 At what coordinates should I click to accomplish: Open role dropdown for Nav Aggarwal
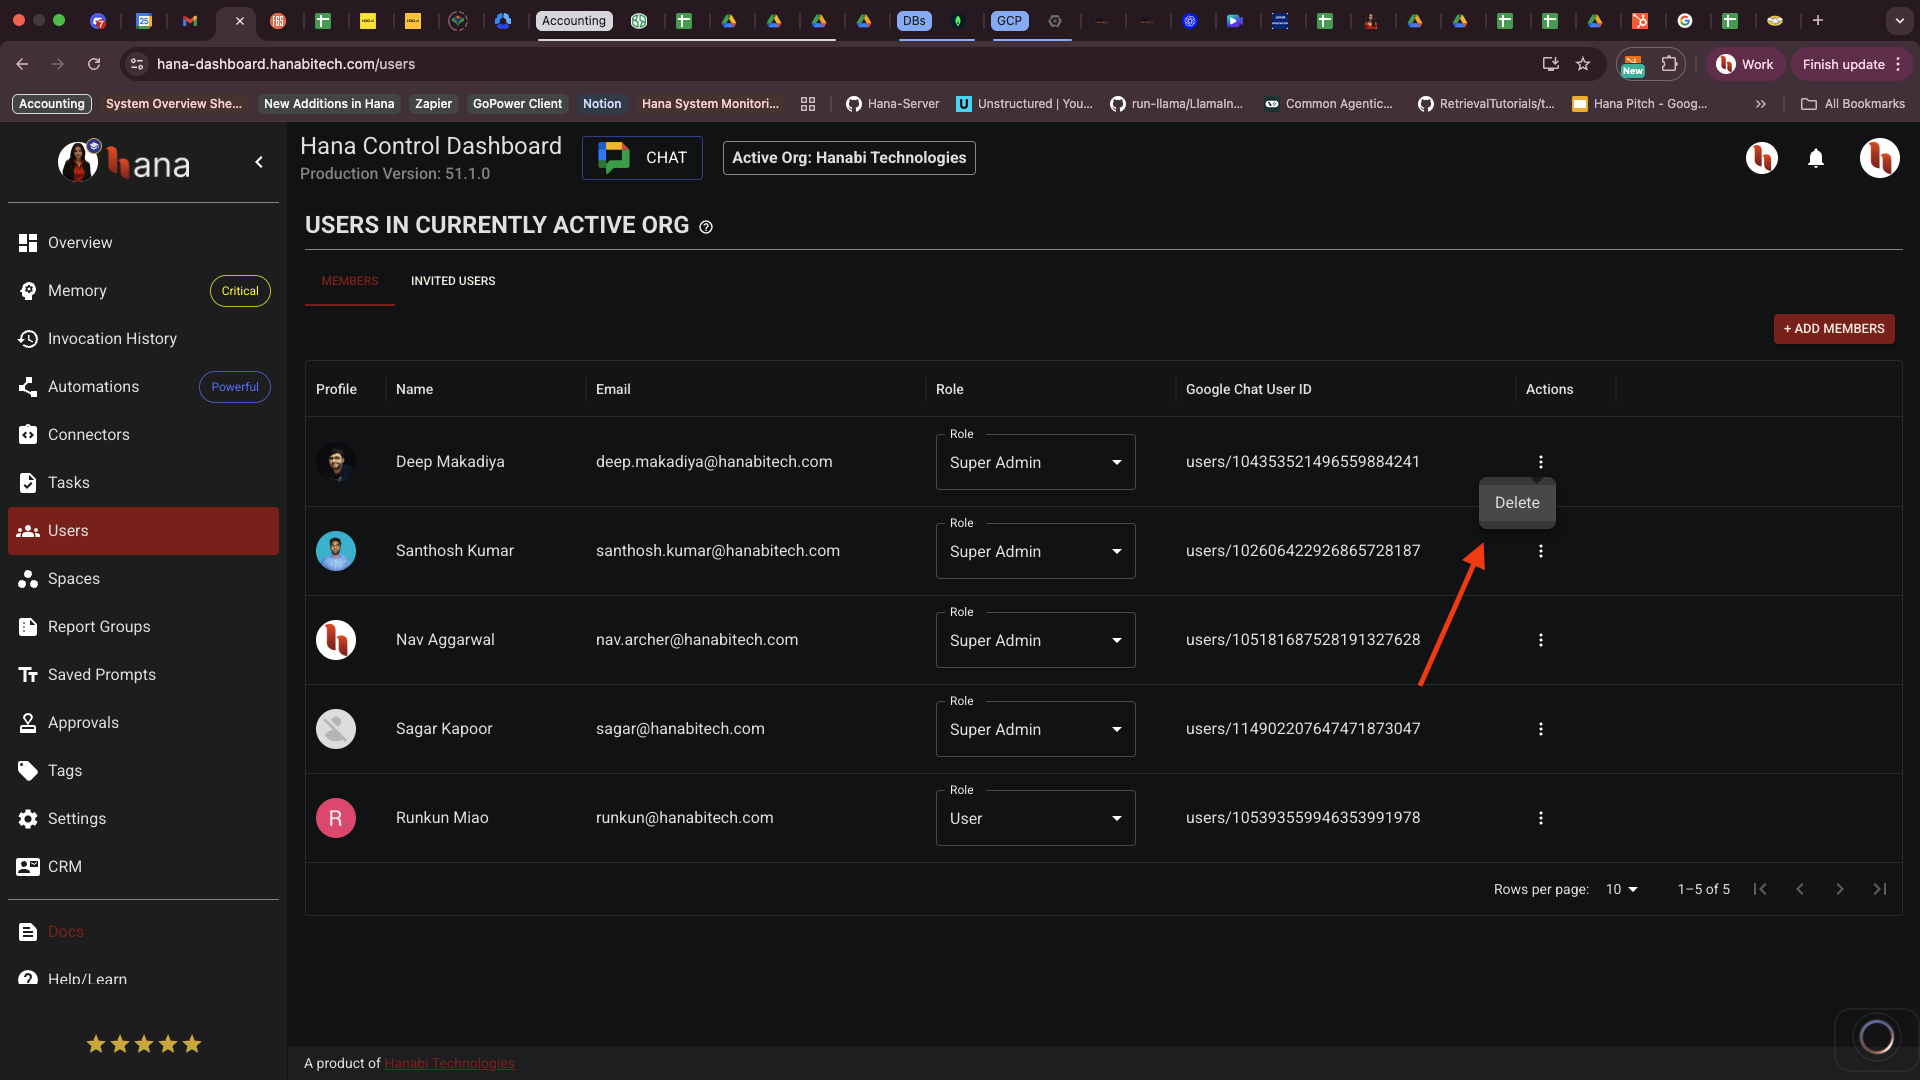(1035, 640)
